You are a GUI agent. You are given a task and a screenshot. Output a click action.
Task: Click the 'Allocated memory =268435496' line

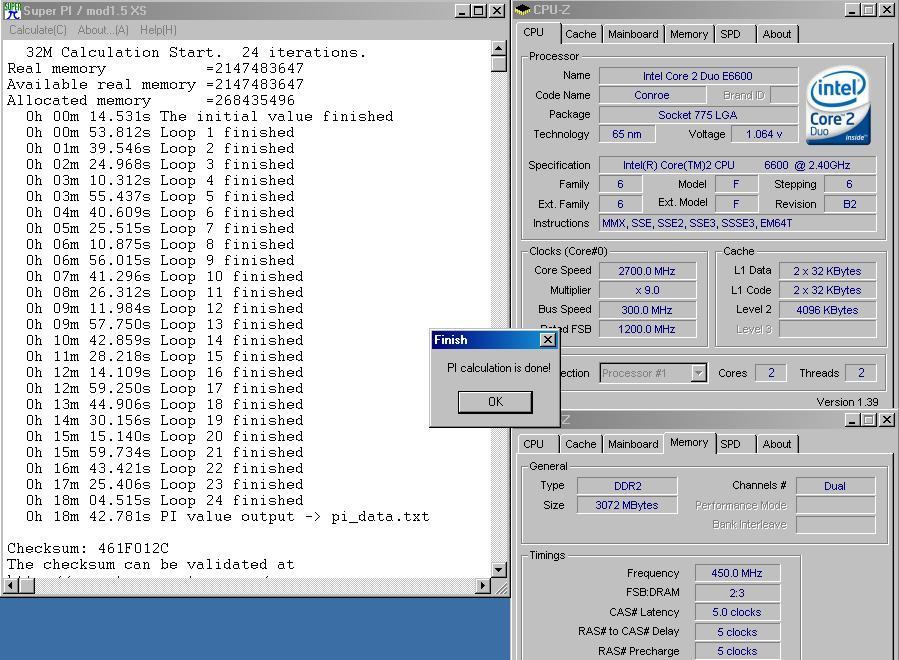pyautogui.click(x=151, y=100)
